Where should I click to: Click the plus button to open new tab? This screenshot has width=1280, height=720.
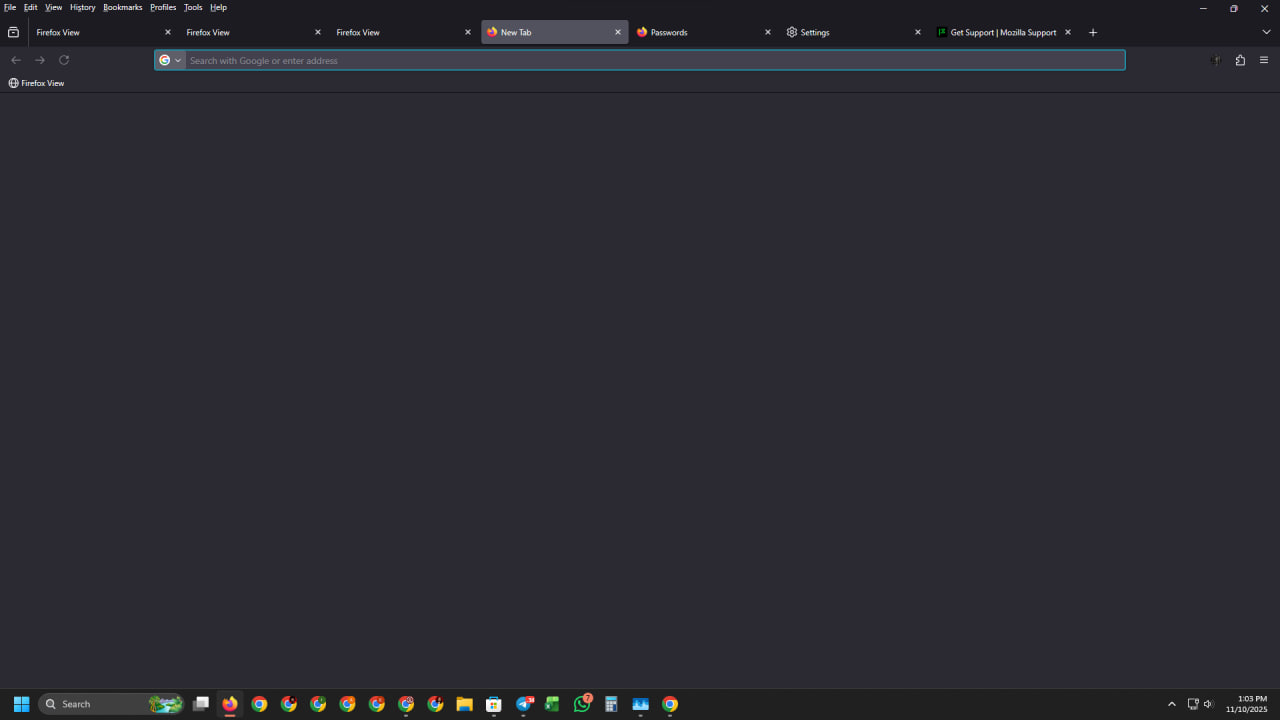click(x=1093, y=32)
